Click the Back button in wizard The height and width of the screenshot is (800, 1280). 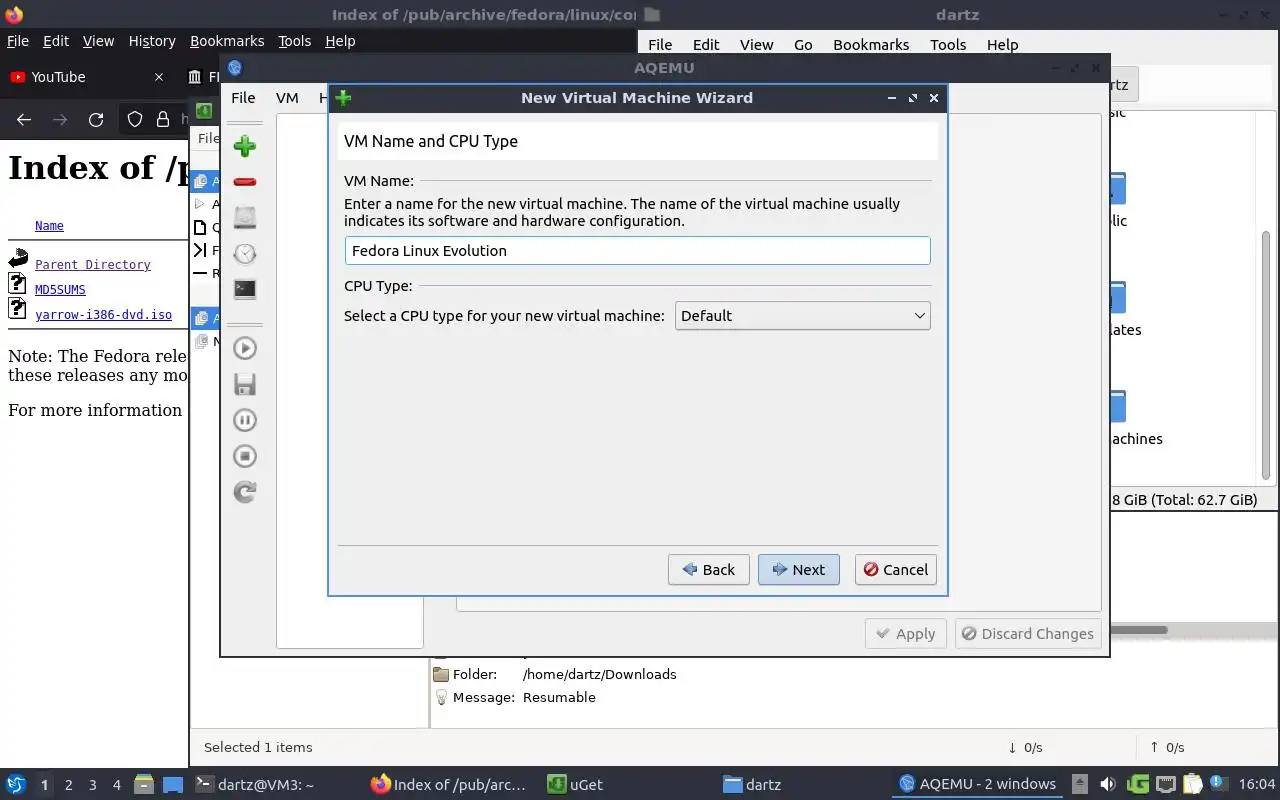tap(708, 570)
